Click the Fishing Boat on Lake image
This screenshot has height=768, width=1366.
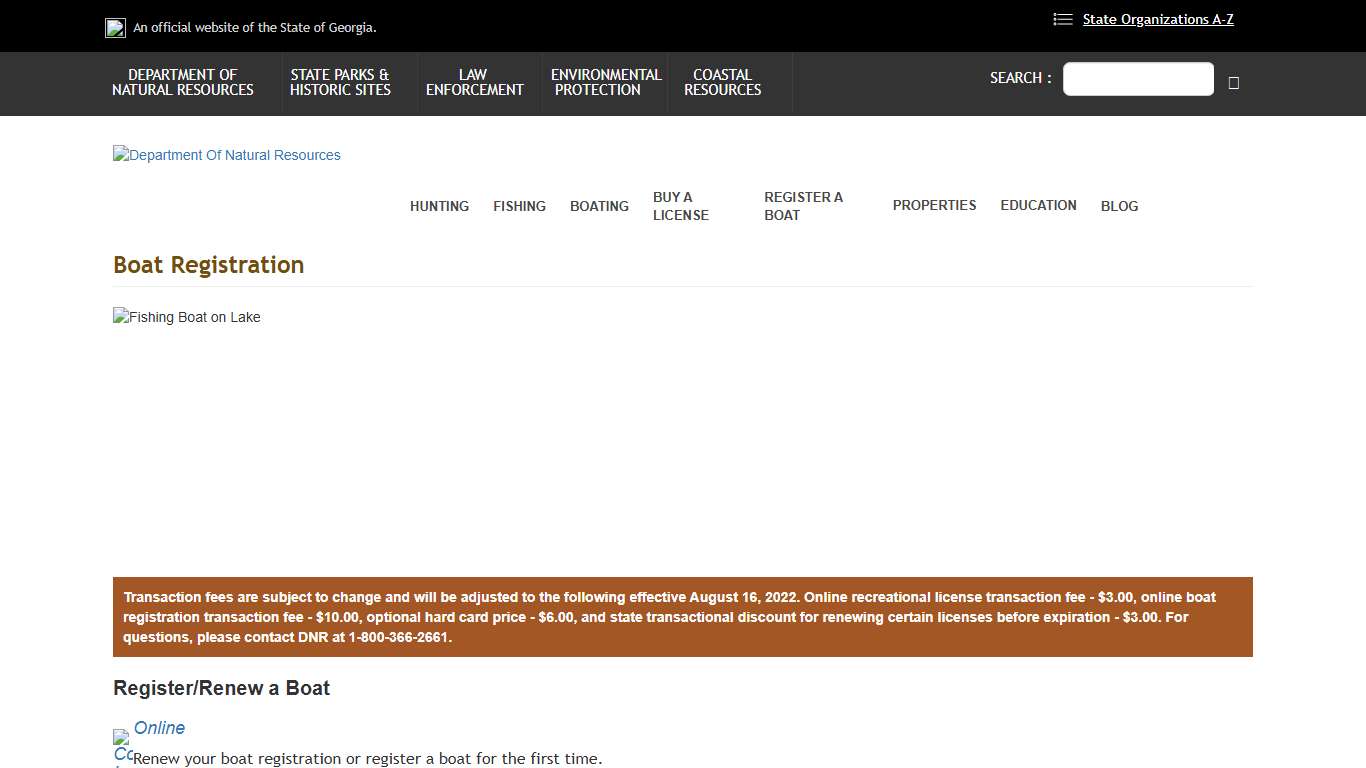point(187,317)
